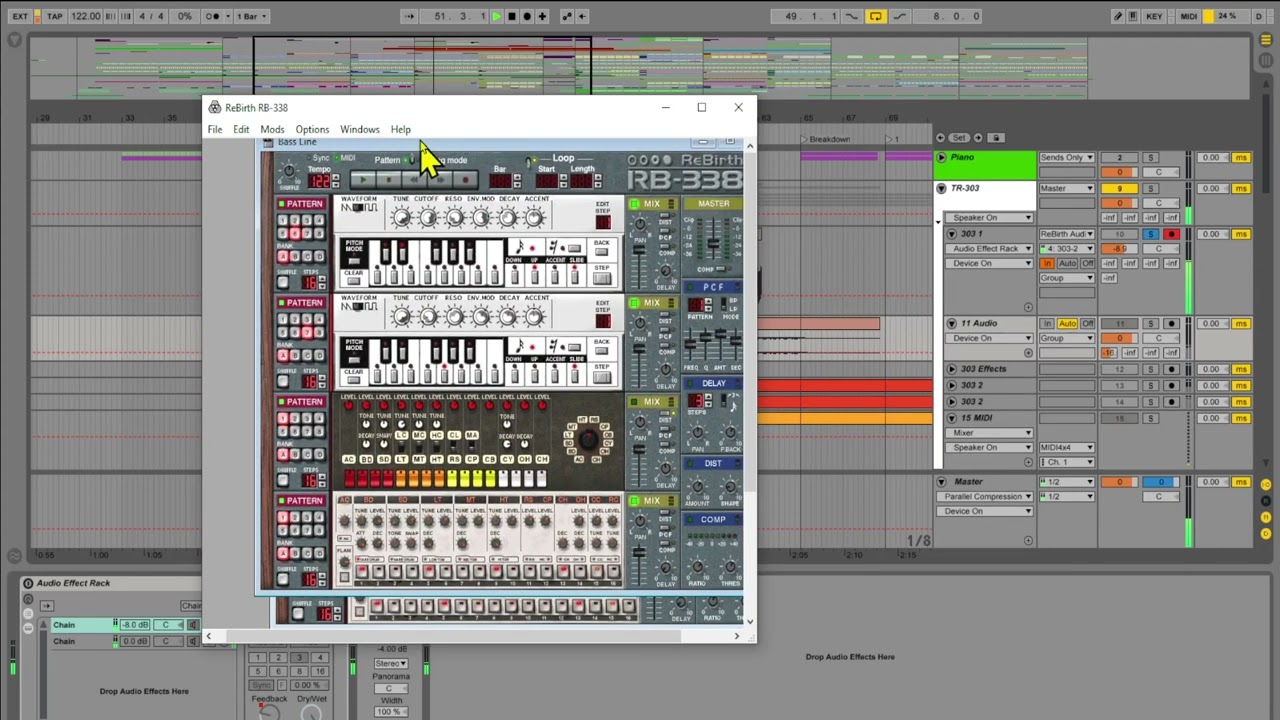The height and width of the screenshot is (720, 1280).
Task: Solo the Piano track
Action: [x=1151, y=158]
